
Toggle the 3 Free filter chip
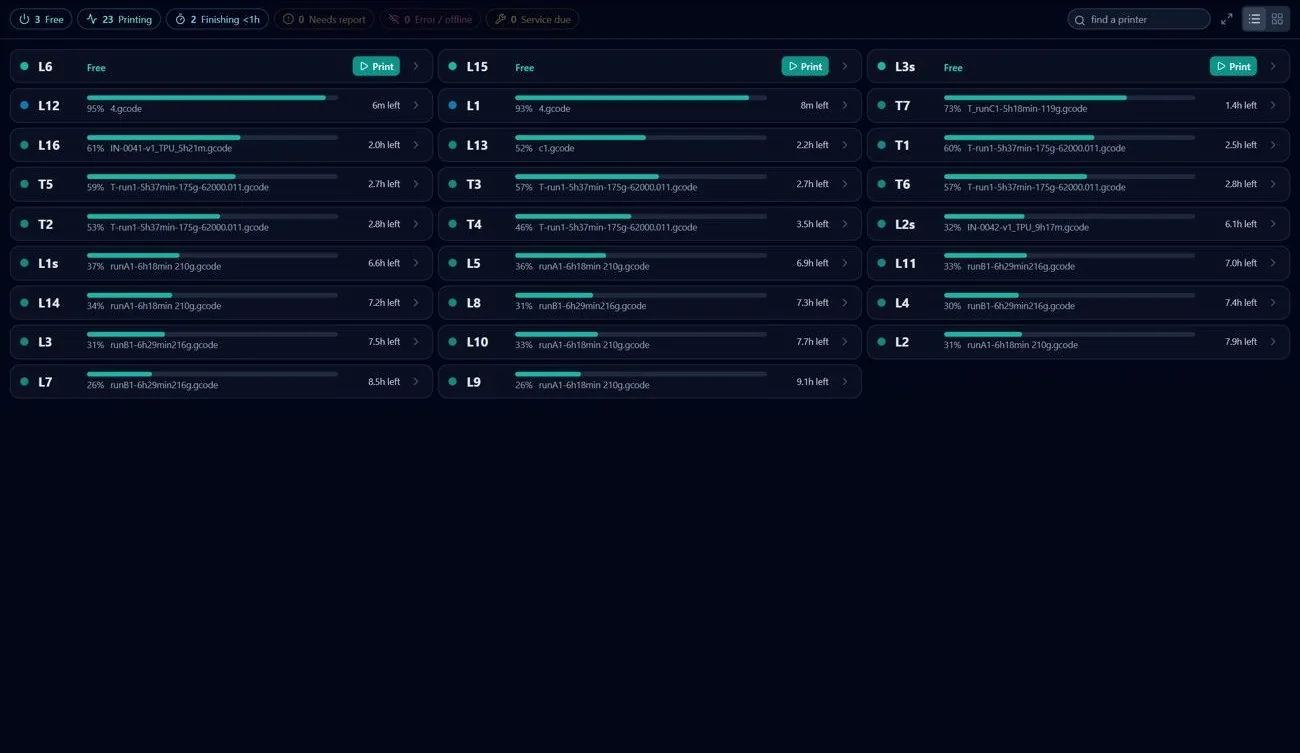pos(41,19)
